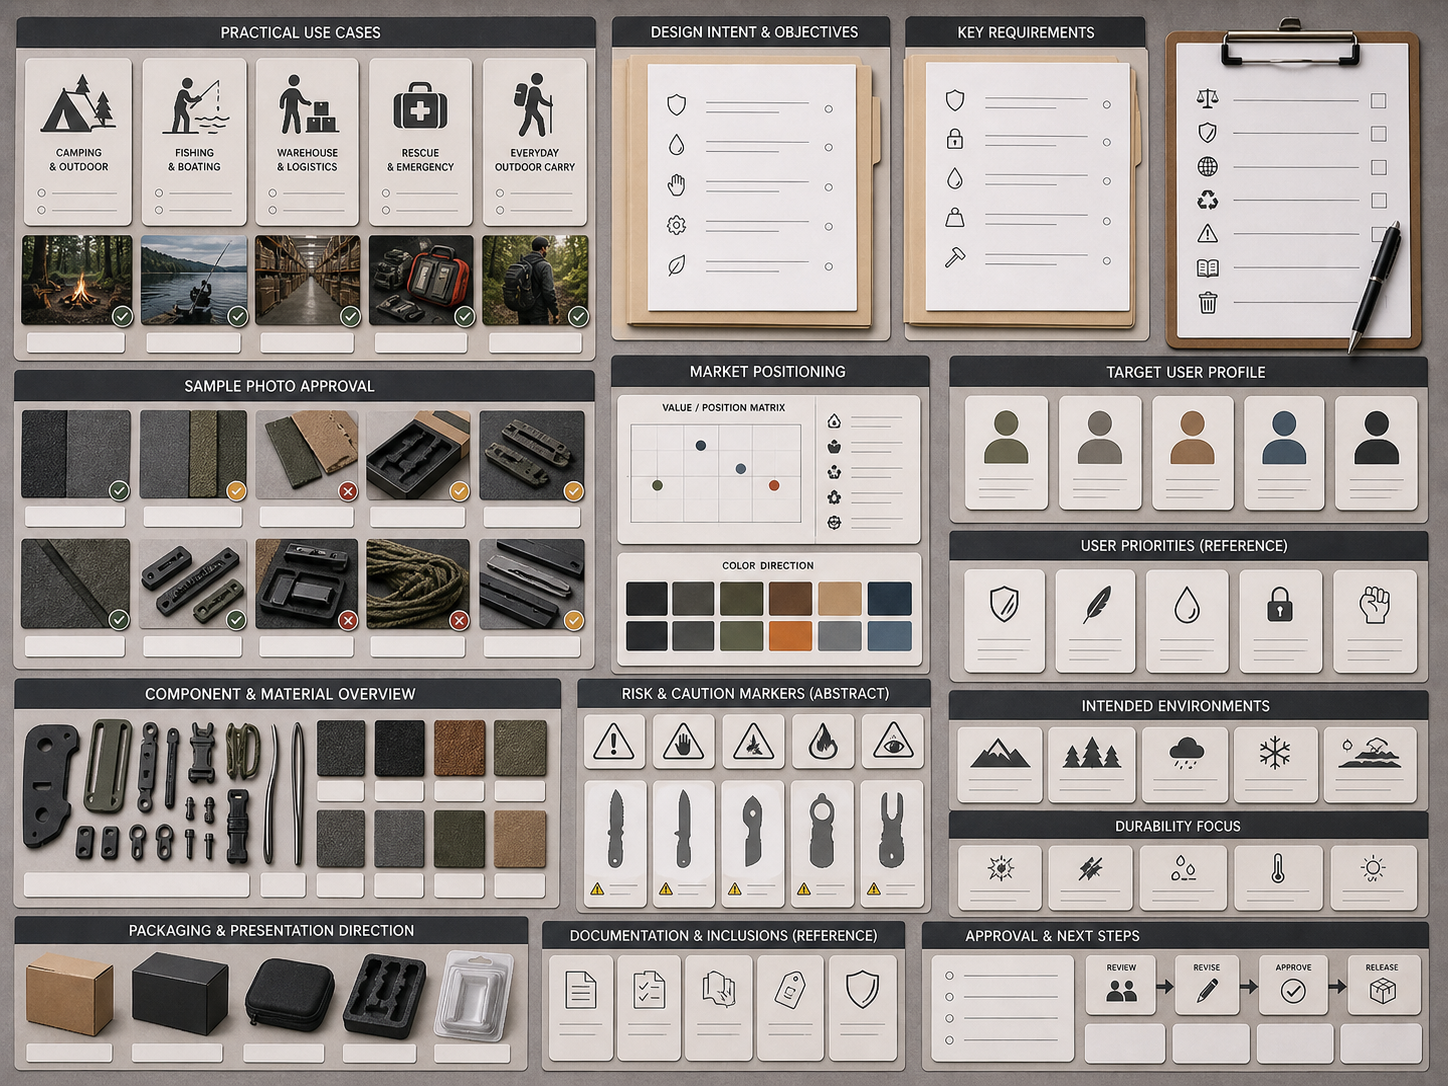Click the olive dot in Value / Position Matrix
This screenshot has width=1448, height=1086.
657,485
